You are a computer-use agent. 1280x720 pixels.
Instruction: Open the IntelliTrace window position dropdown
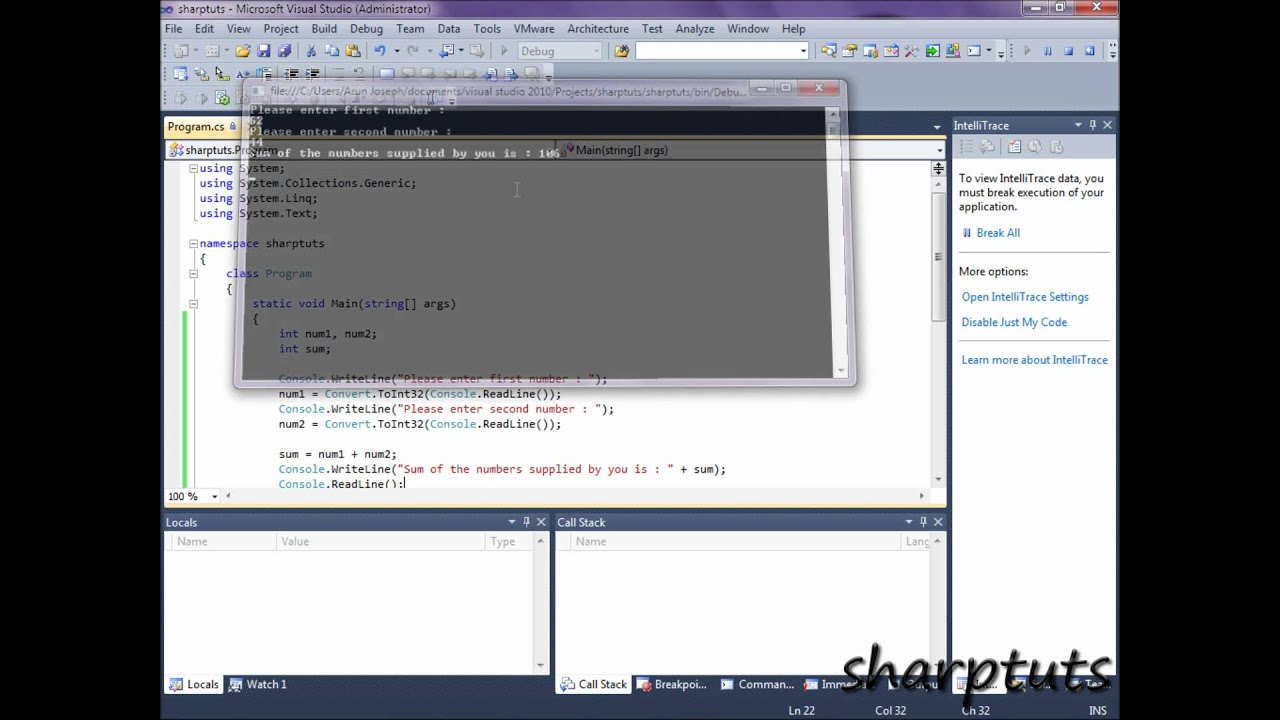(1078, 125)
